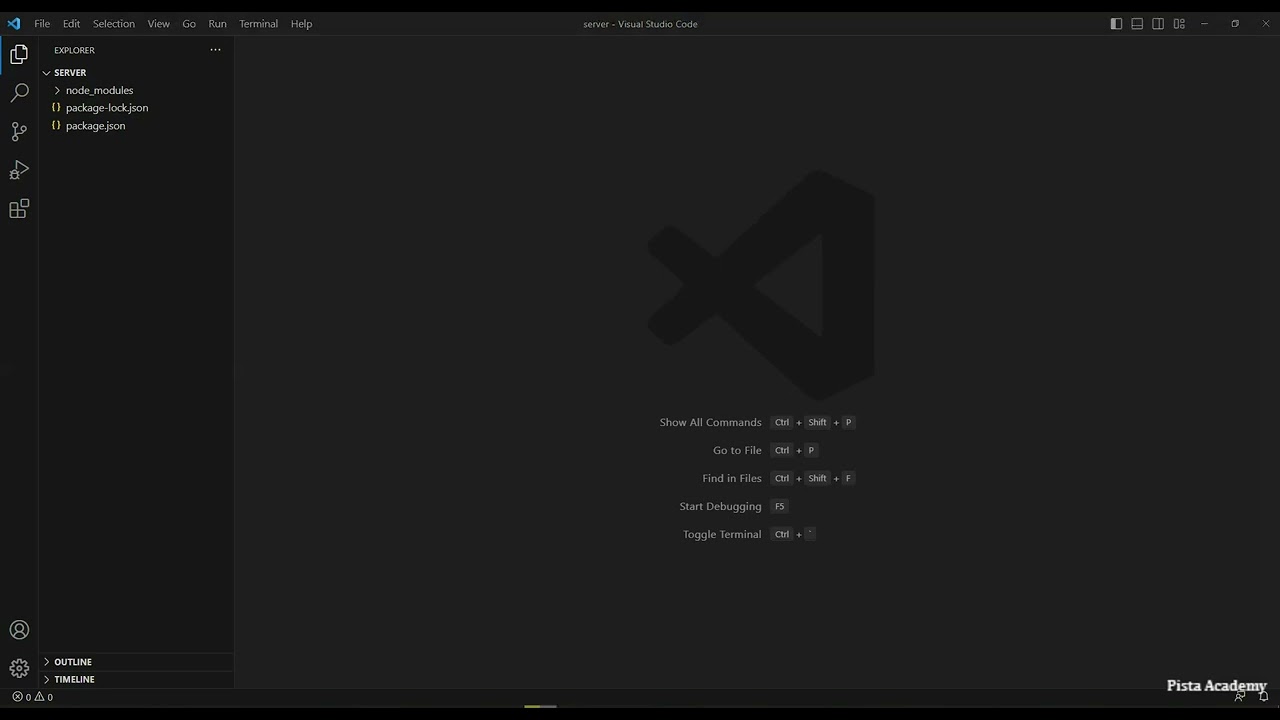
Task: Open the Edit menu
Action: click(x=71, y=24)
